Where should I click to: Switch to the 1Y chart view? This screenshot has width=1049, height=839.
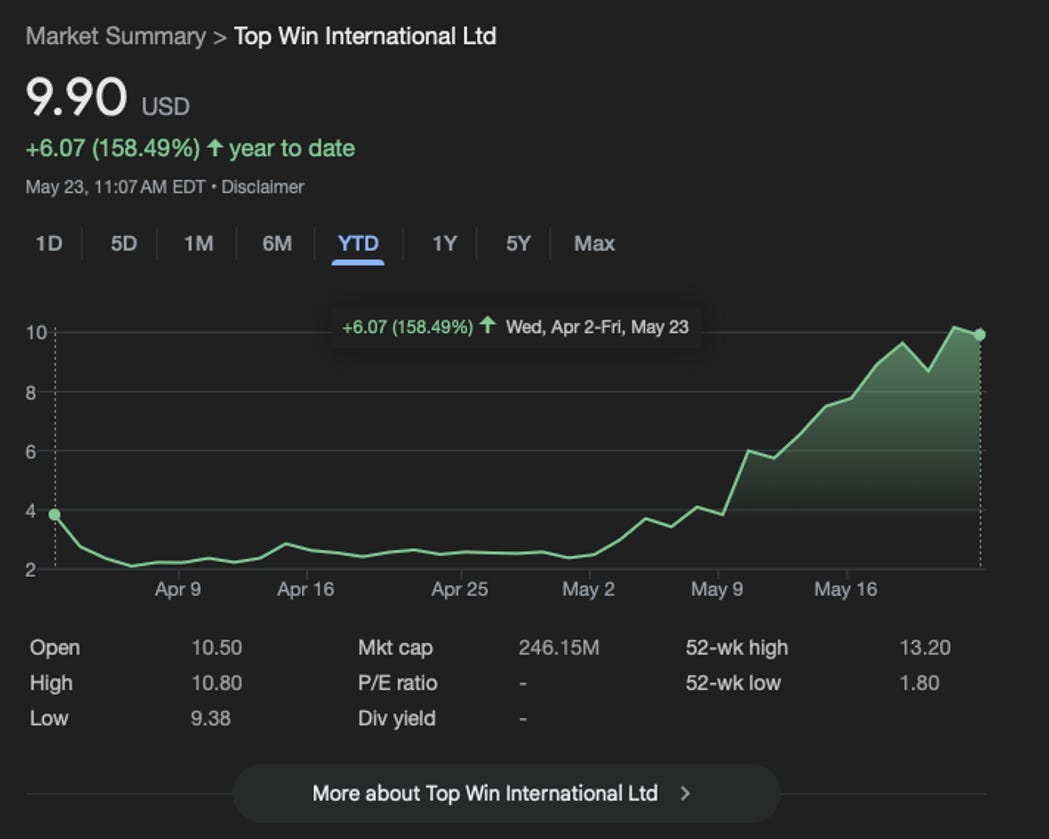[444, 243]
